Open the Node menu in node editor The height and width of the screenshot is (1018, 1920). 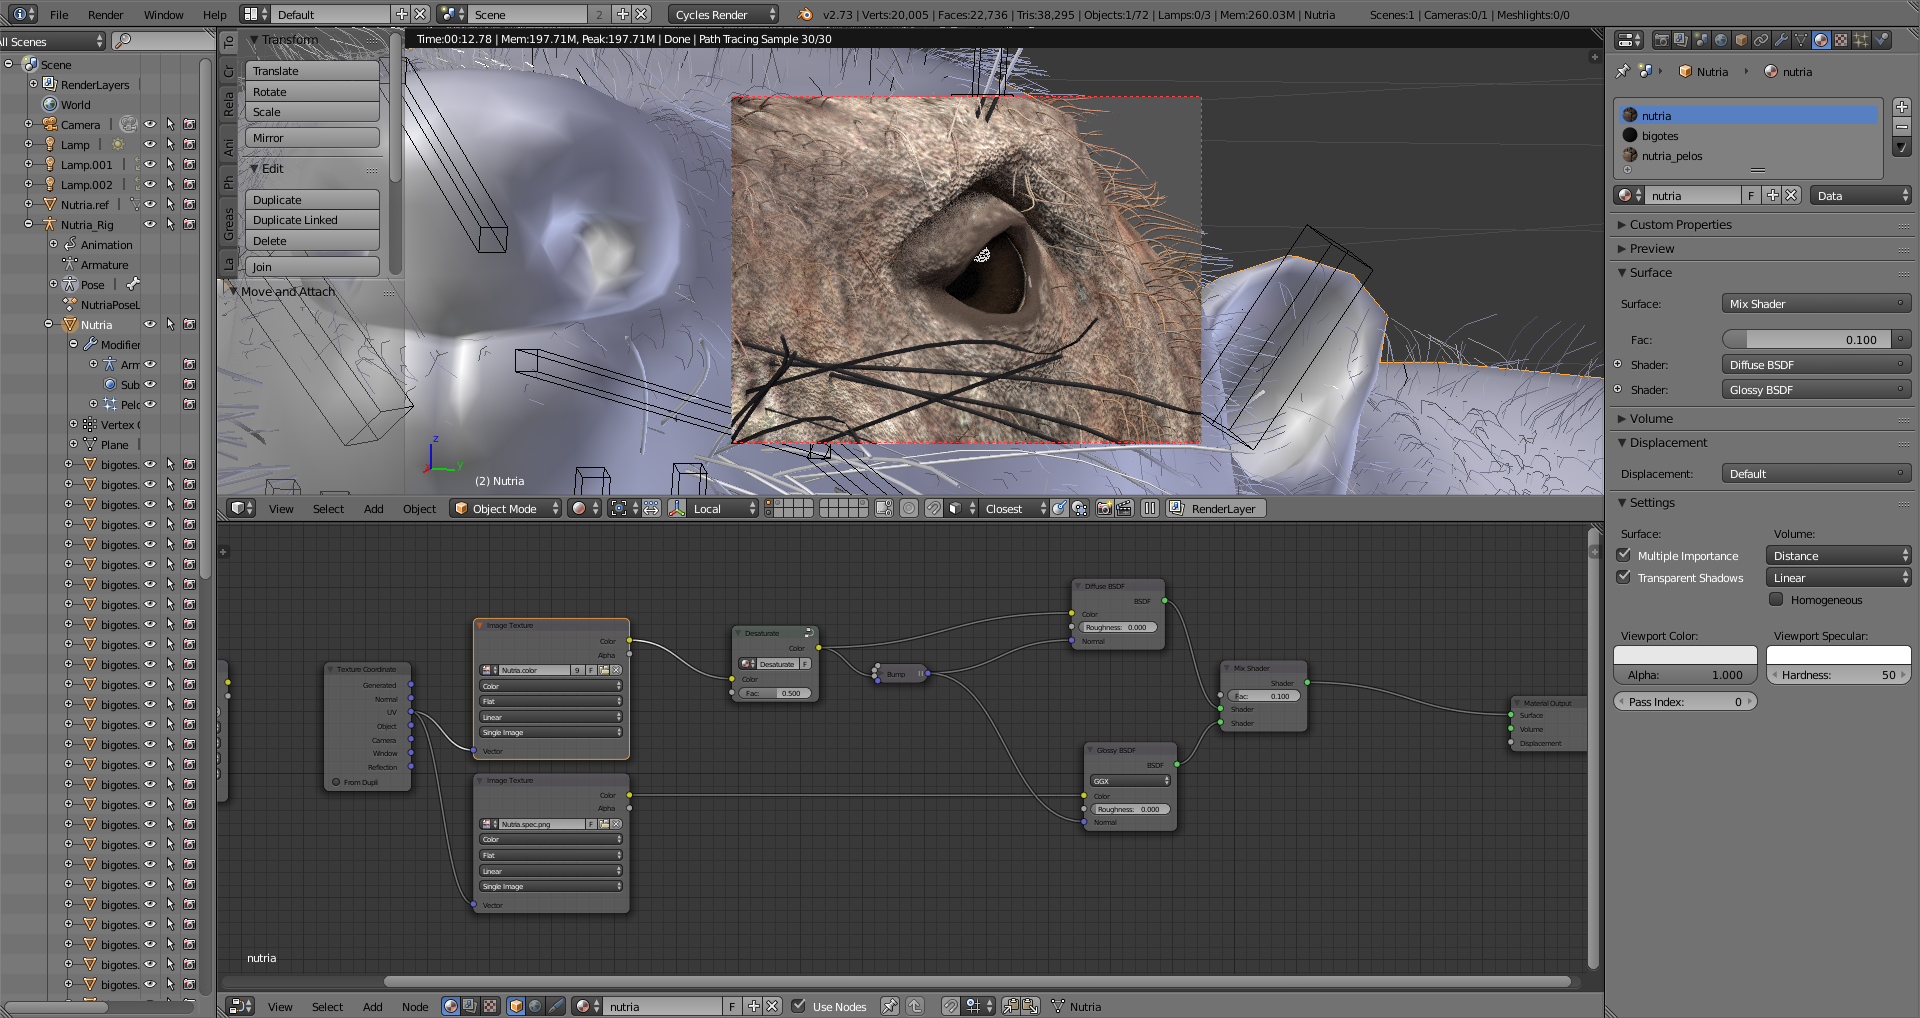coord(414,1006)
